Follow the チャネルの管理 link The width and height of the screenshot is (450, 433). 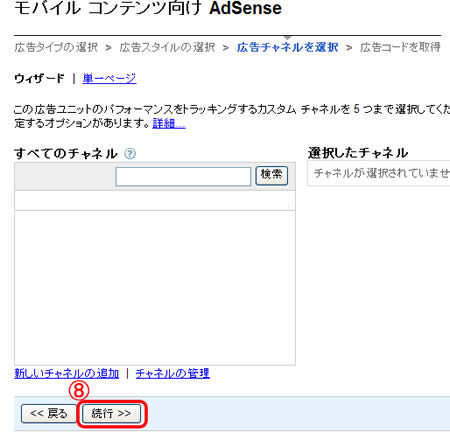[173, 373]
